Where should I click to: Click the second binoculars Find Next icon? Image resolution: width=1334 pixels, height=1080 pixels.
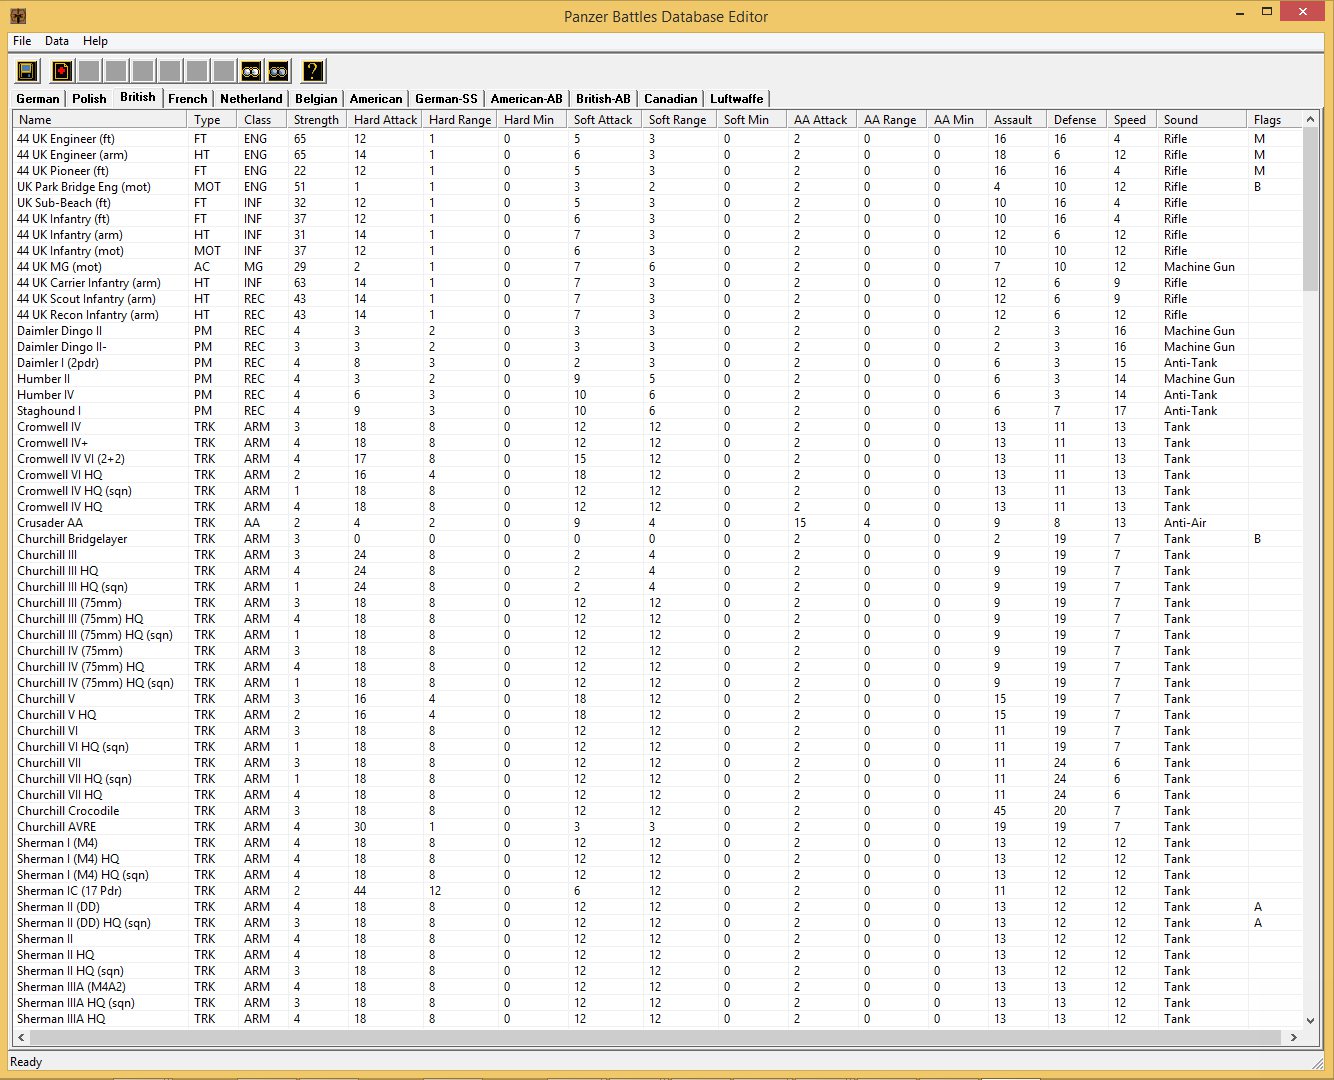pyautogui.click(x=278, y=71)
